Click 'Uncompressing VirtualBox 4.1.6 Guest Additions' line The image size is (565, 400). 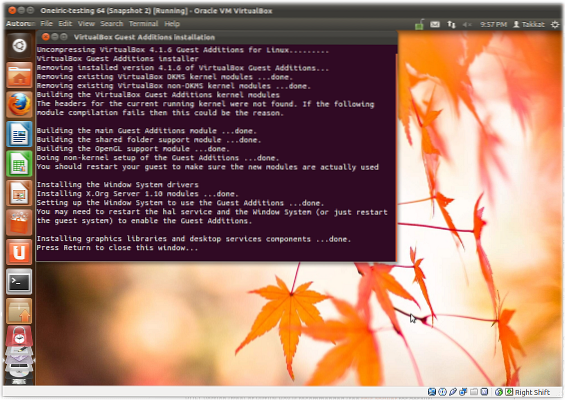click(183, 50)
